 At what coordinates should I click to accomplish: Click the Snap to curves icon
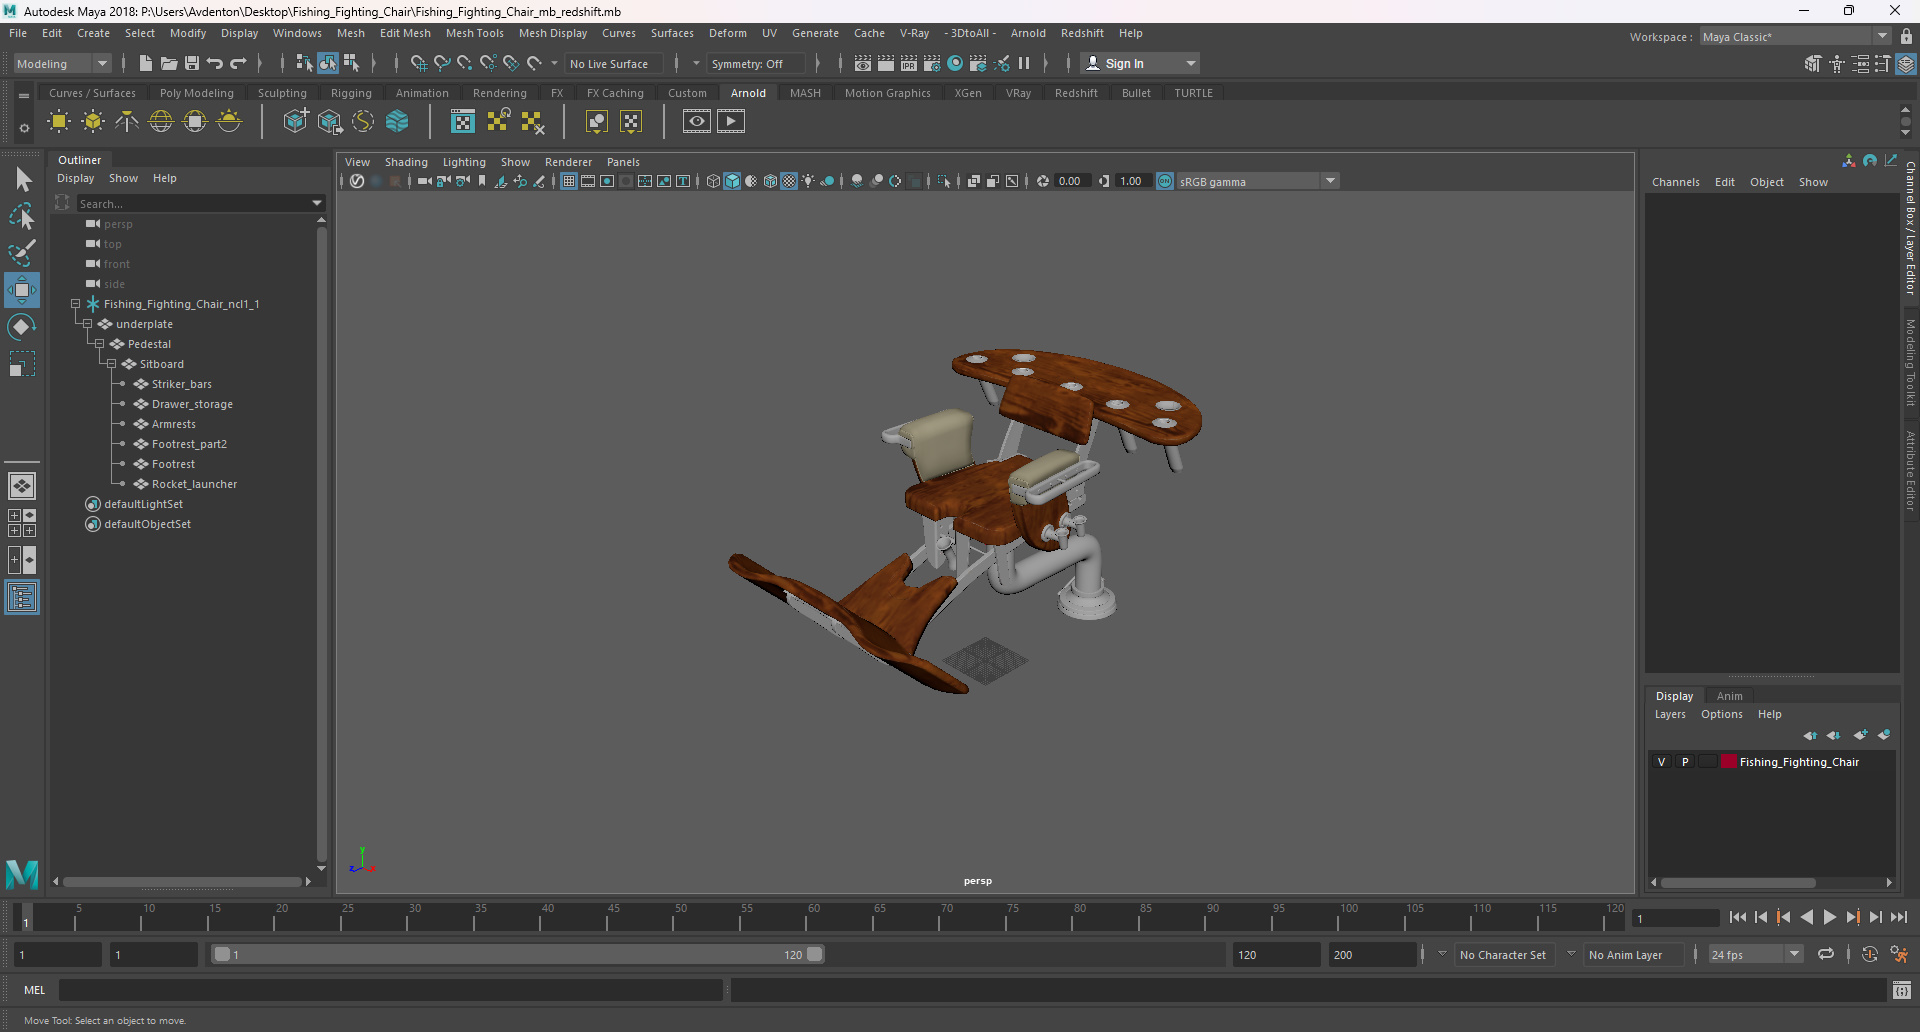click(441, 63)
